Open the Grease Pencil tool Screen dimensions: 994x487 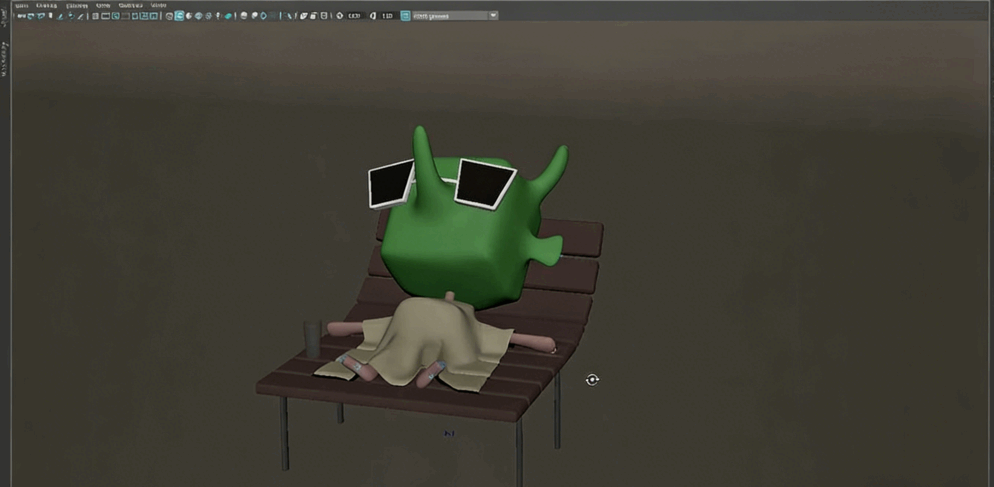click(x=80, y=16)
